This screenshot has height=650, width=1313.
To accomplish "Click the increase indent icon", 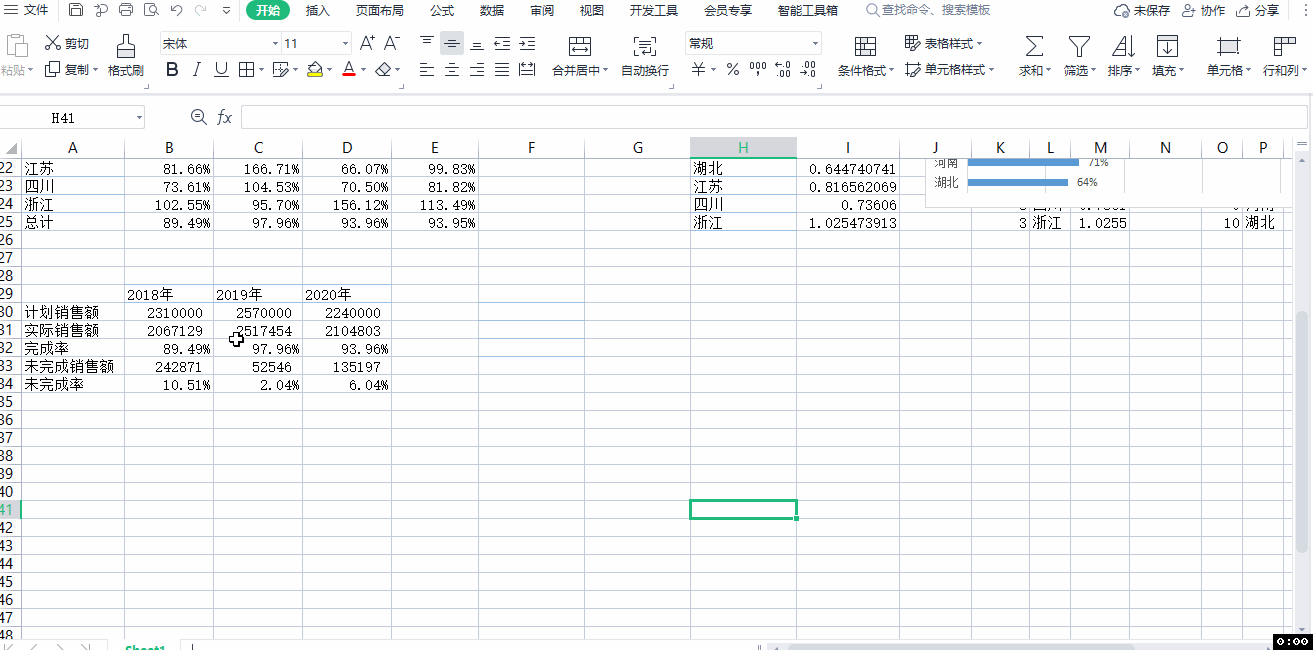I will (x=526, y=44).
